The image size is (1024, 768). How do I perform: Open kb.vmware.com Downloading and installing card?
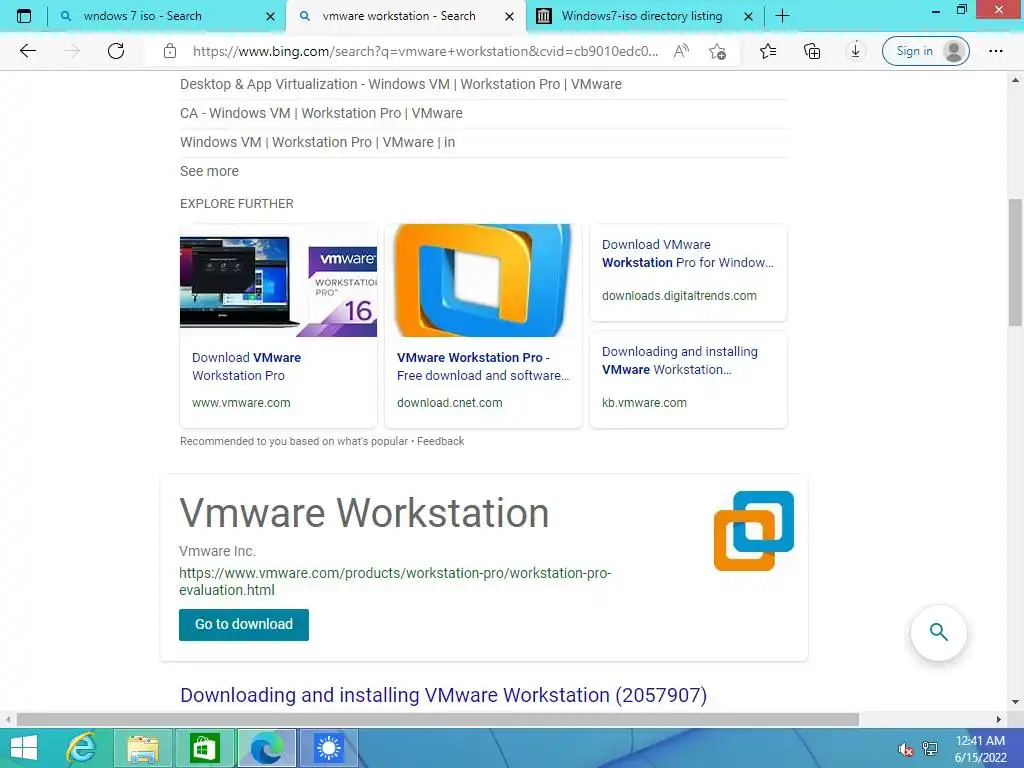click(688, 379)
